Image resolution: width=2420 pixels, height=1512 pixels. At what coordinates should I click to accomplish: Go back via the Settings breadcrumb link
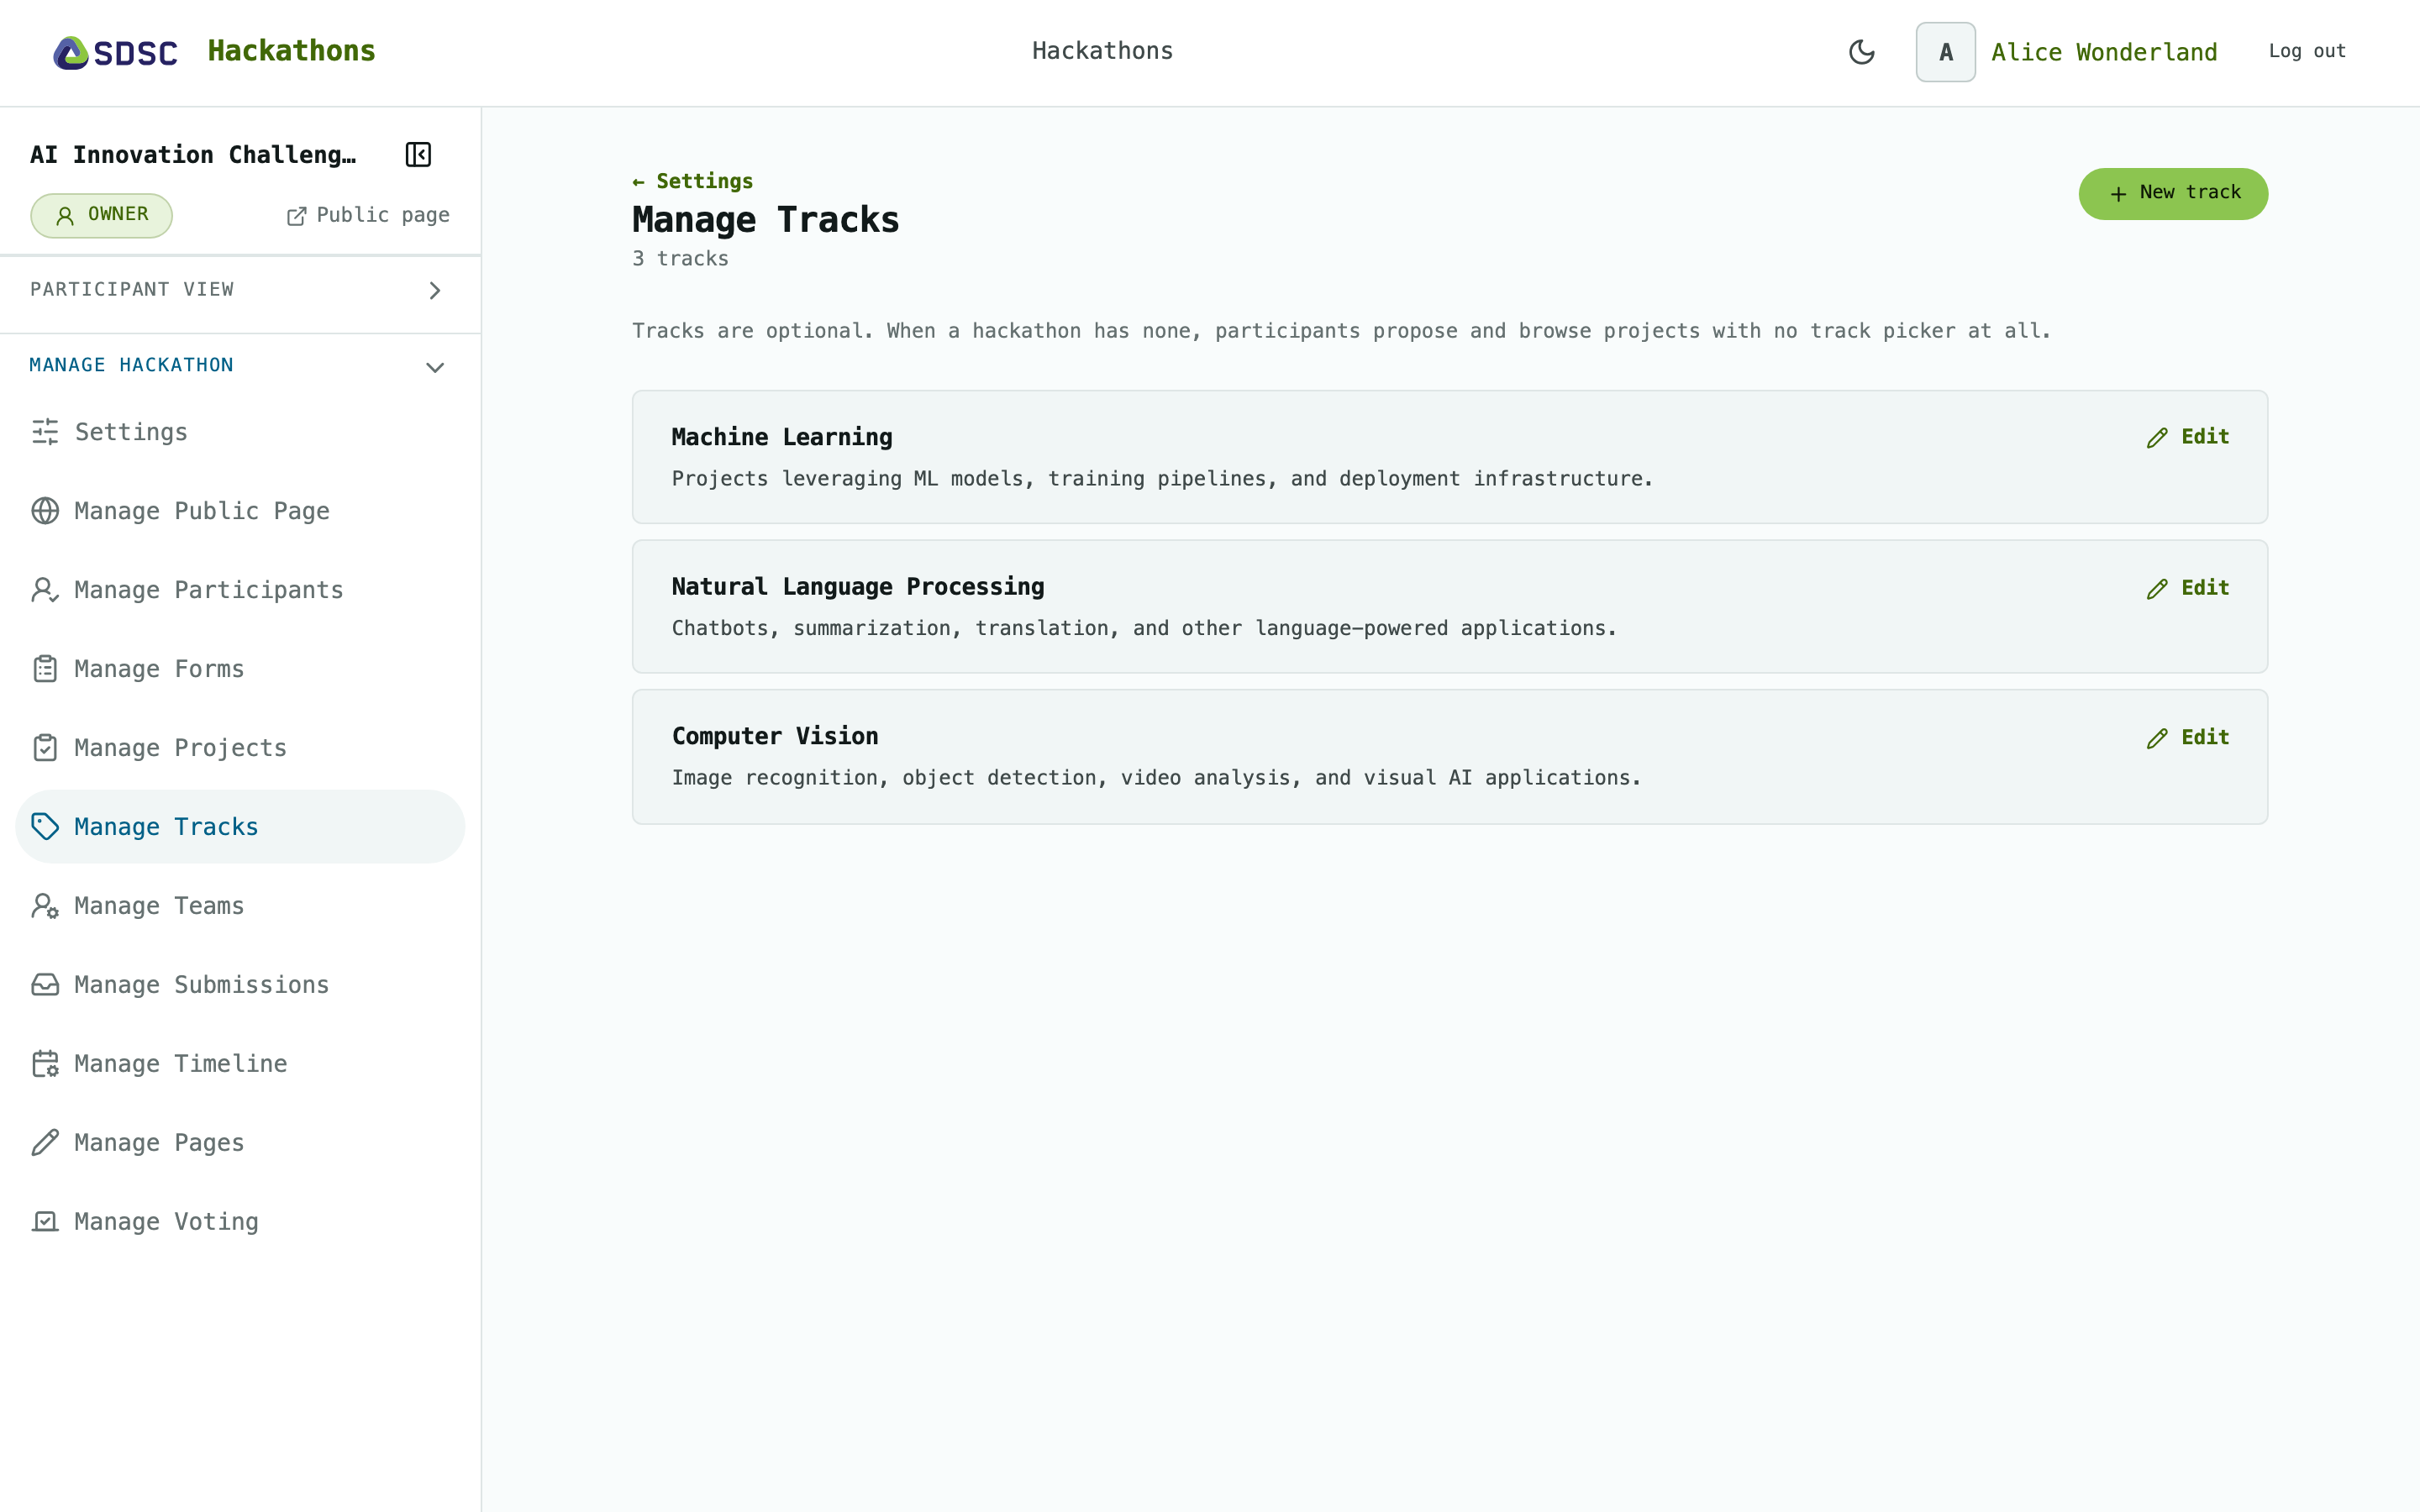pos(692,181)
